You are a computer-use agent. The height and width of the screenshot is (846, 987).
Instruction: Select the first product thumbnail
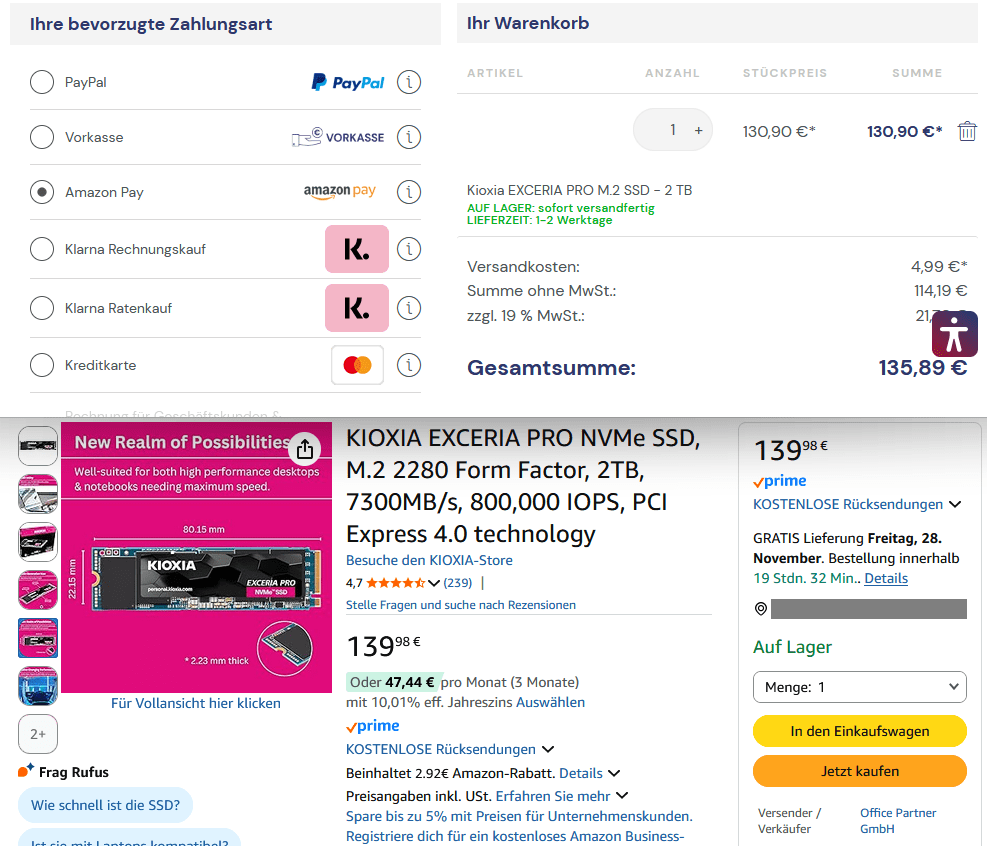(38, 445)
